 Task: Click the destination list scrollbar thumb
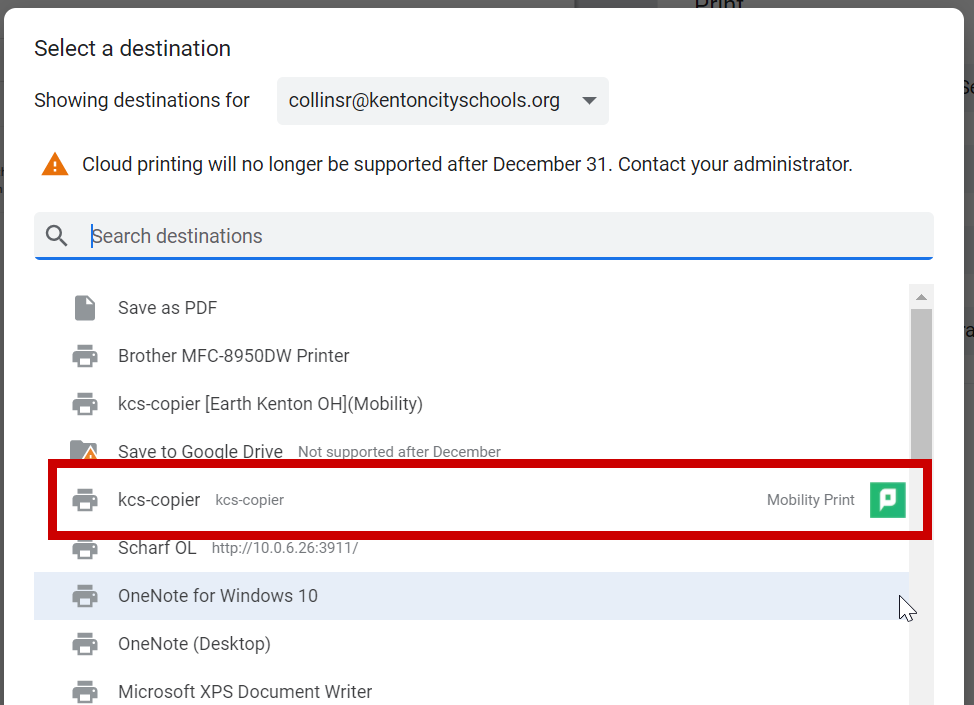(x=921, y=384)
